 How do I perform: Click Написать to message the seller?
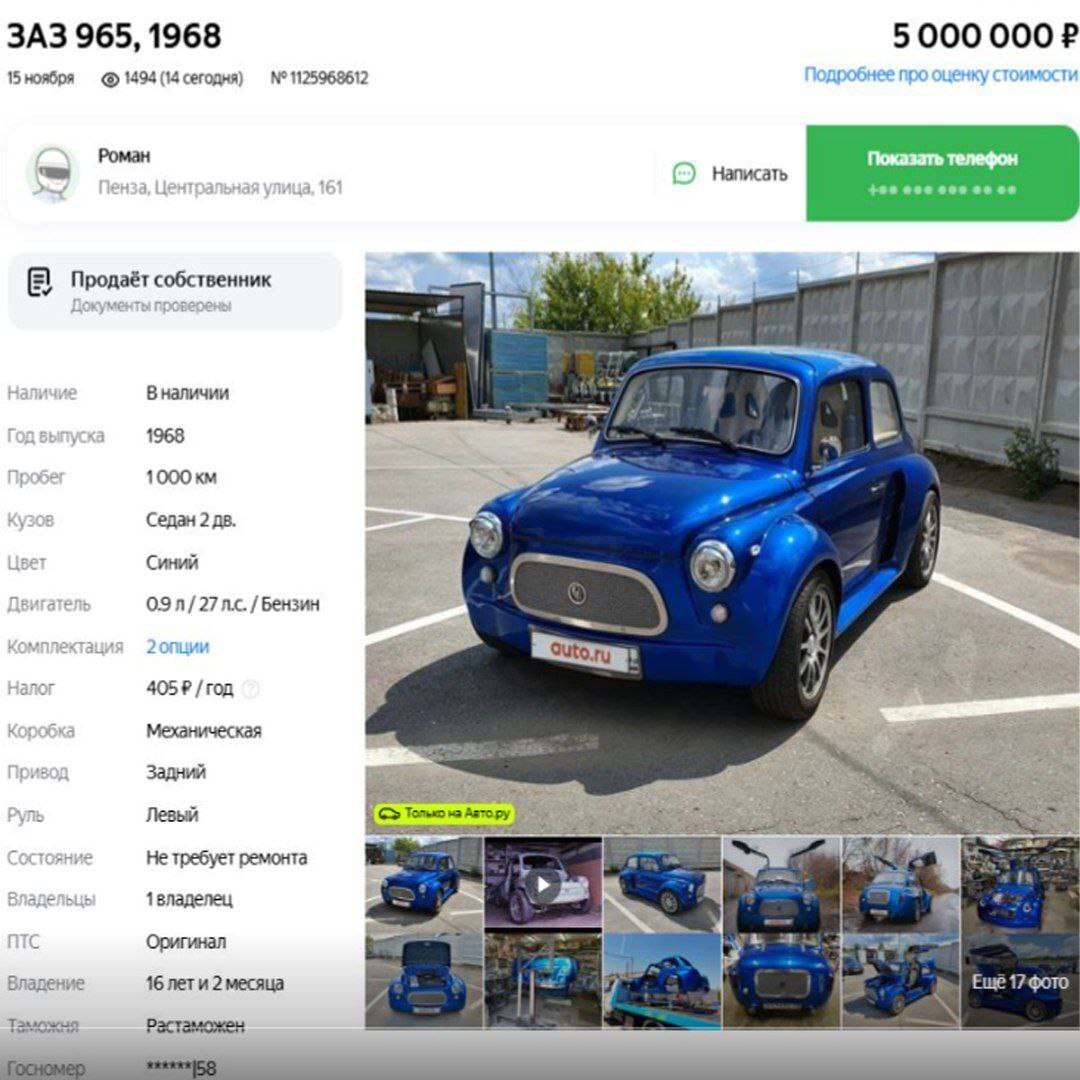pyautogui.click(x=749, y=174)
